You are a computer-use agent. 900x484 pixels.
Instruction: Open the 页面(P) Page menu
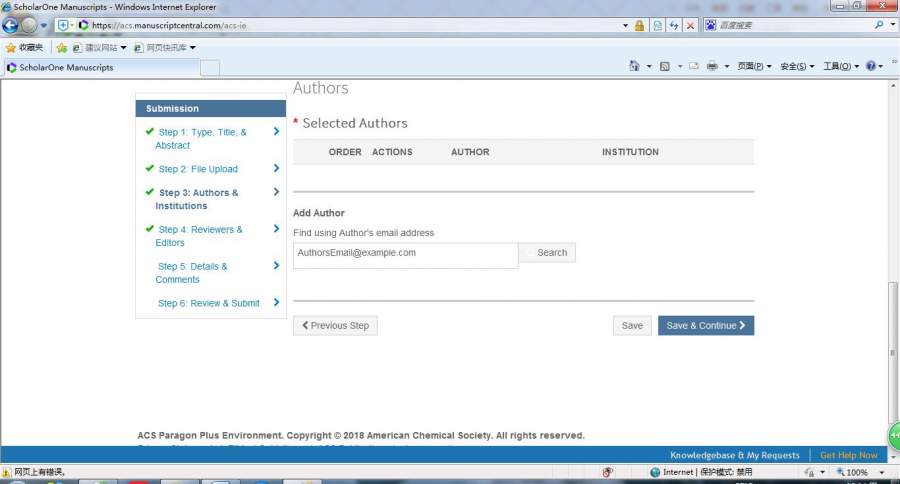(754, 66)
